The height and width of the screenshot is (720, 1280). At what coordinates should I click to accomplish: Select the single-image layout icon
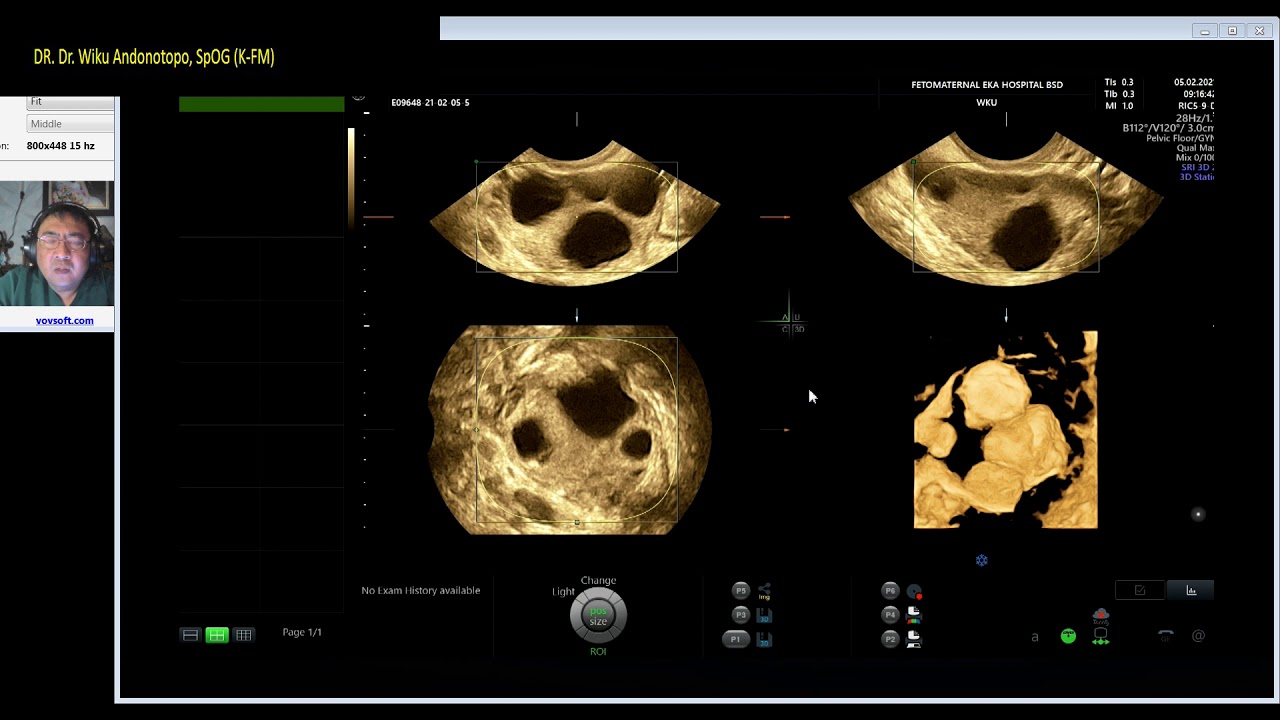pyautogui.click(x=190, y=635)
